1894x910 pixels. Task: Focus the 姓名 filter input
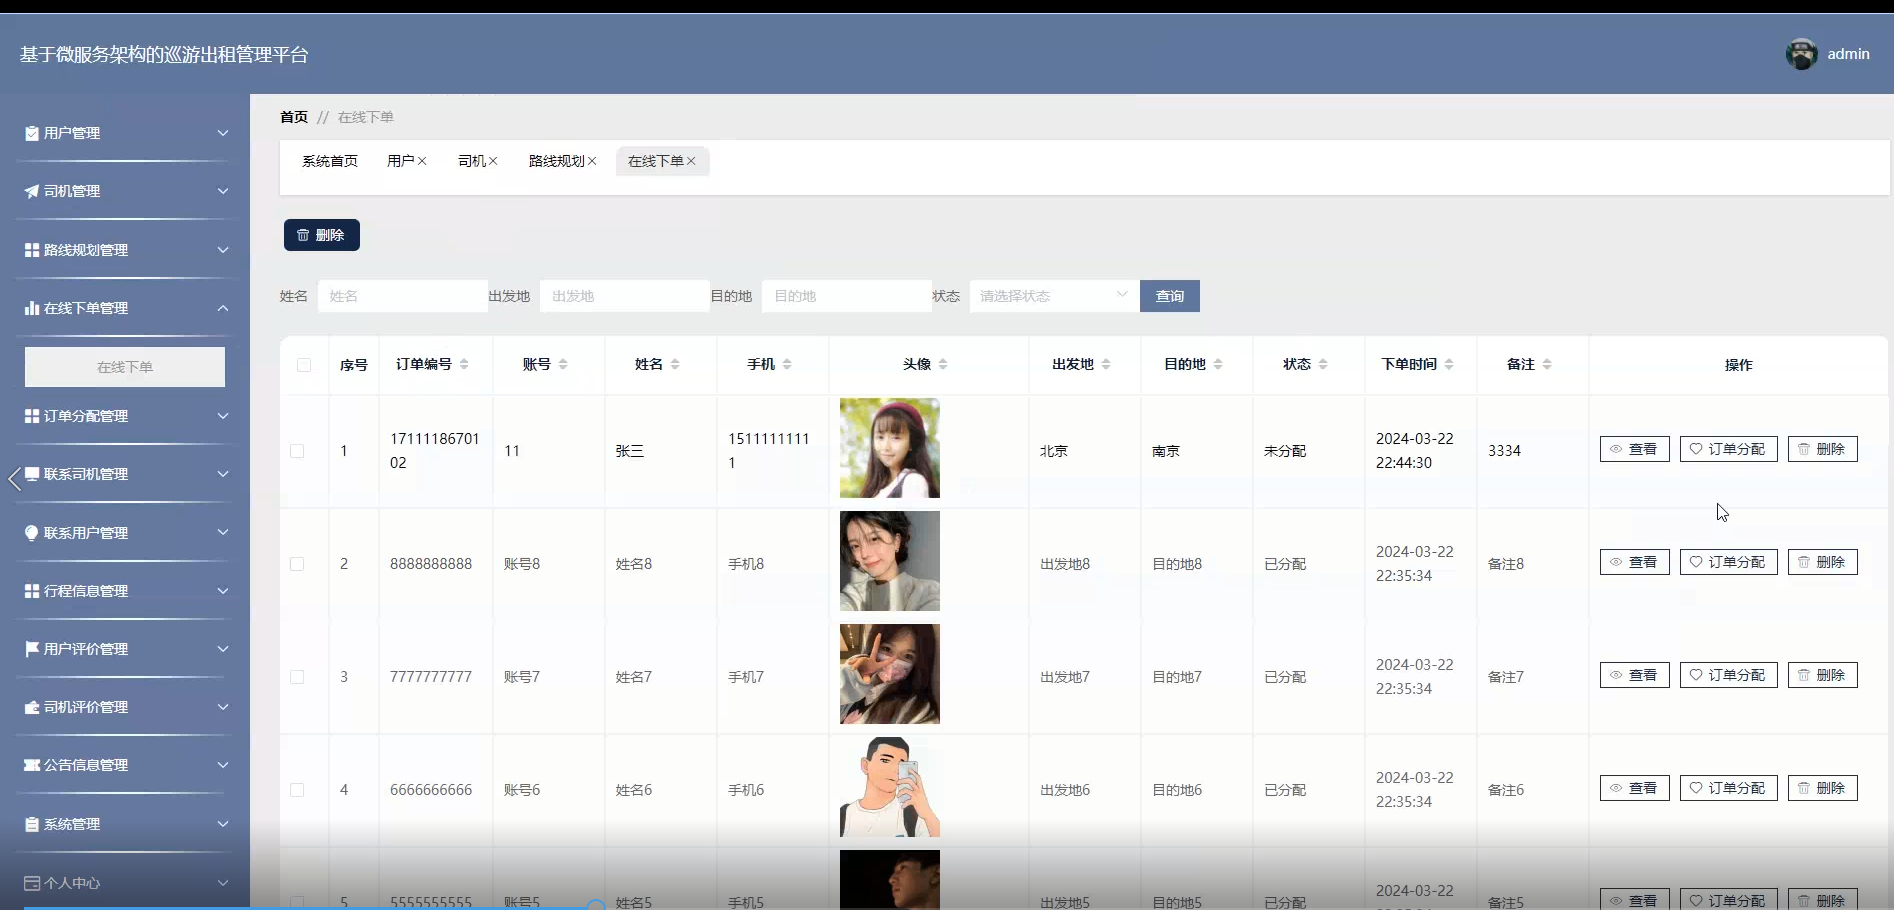click(x=403, y=296)
